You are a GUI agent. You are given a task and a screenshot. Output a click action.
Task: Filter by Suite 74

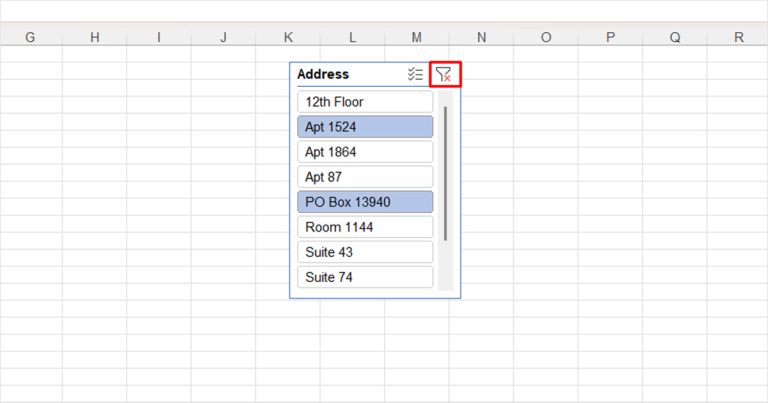pyautogui.click(x=365, y=277)
